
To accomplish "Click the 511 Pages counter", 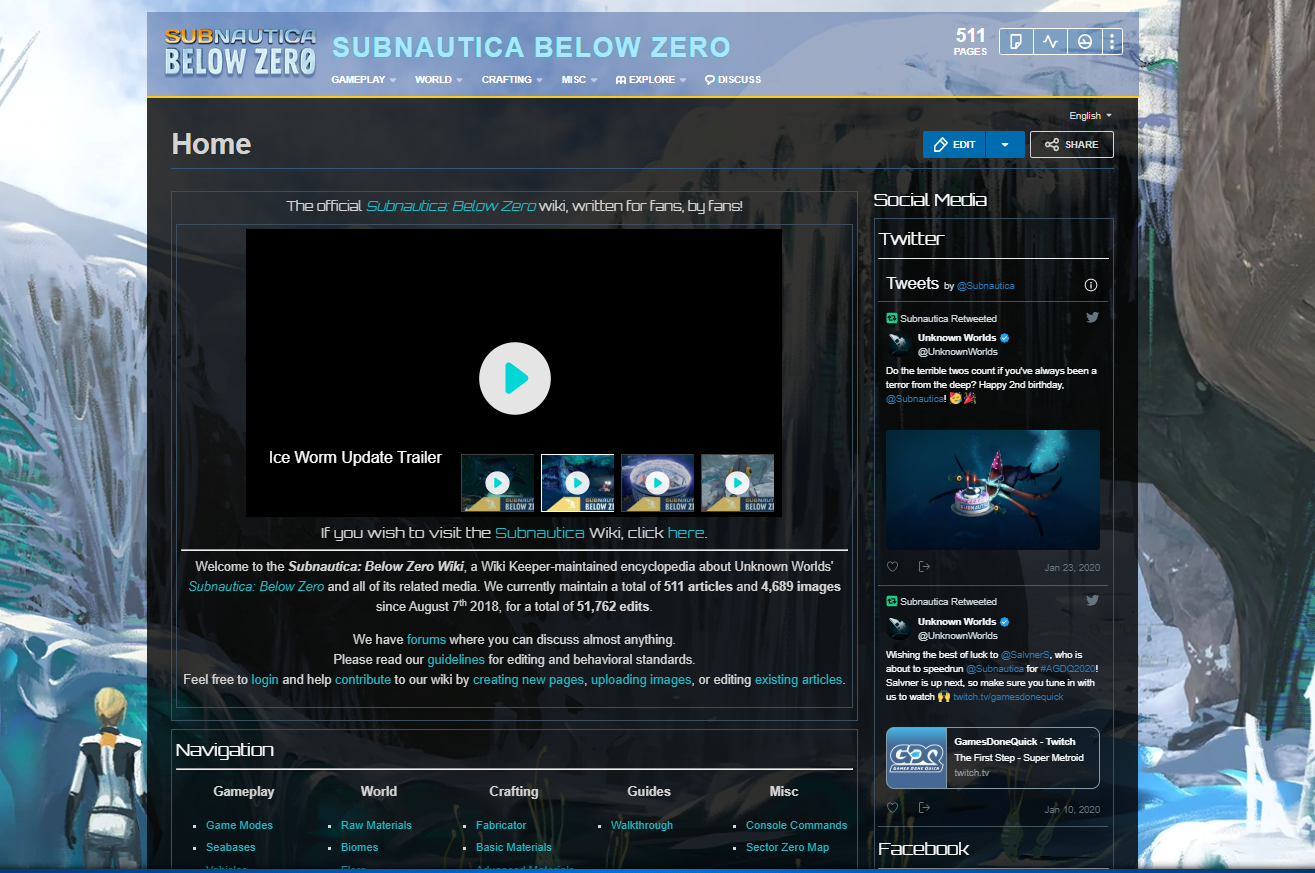I will click(970, 41).
